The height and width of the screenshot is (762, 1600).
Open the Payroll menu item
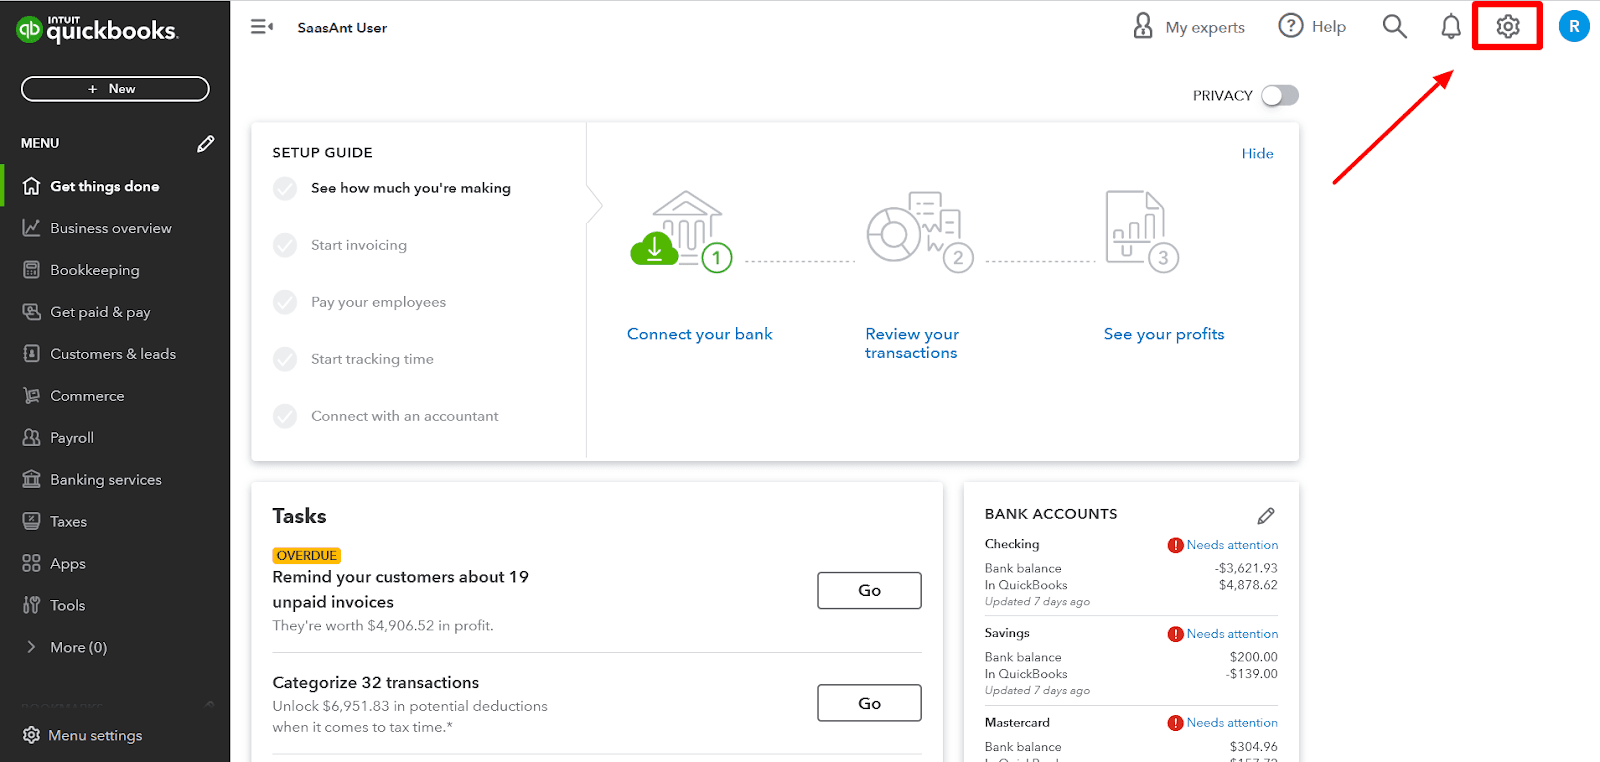(x=115, y=438)
